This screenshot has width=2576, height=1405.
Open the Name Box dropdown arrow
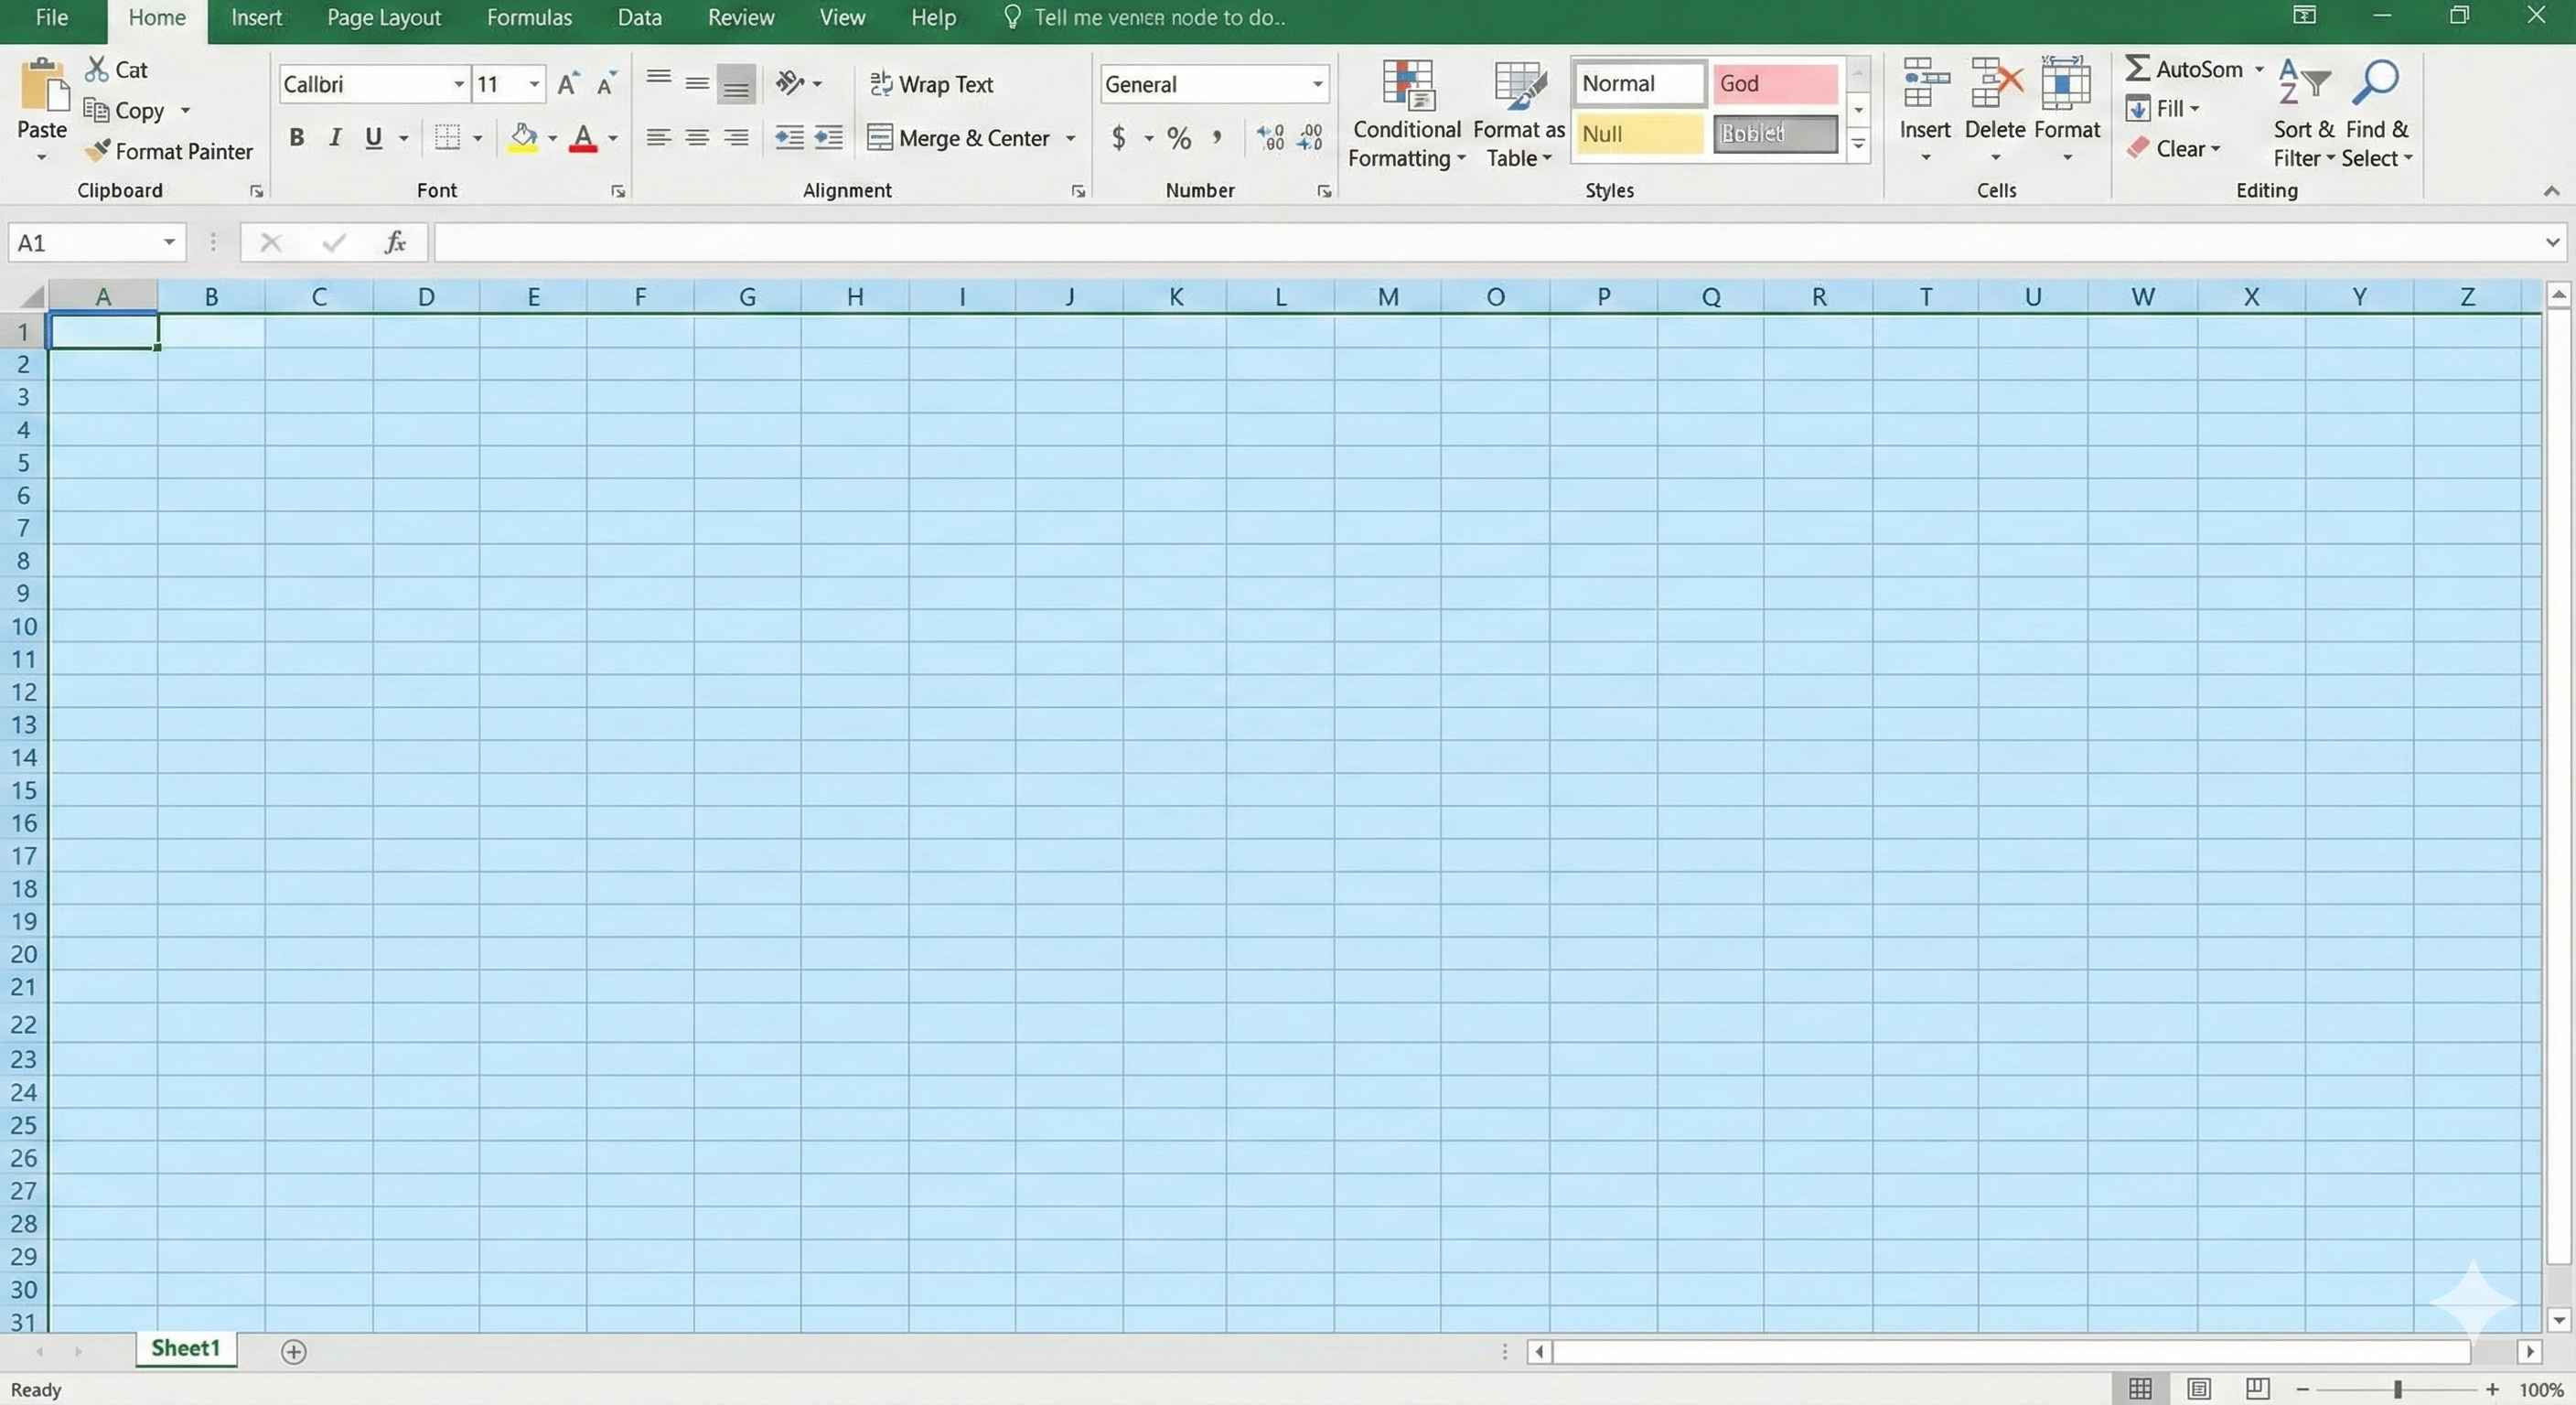(x=169, y=243)
